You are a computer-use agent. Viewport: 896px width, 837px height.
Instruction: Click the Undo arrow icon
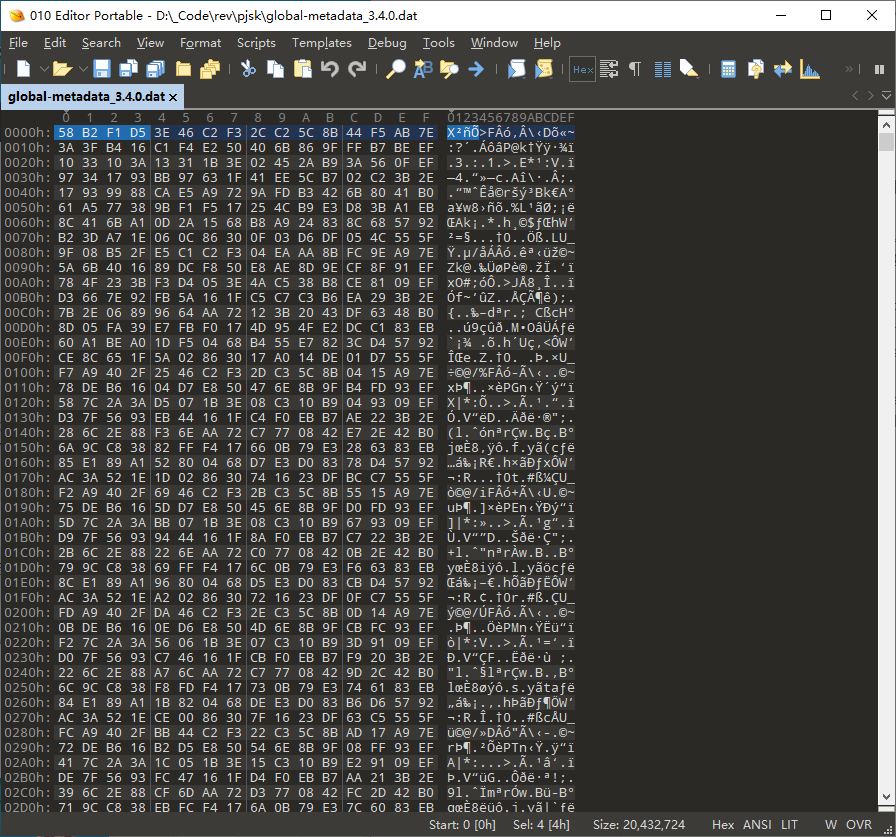point(330,69)
